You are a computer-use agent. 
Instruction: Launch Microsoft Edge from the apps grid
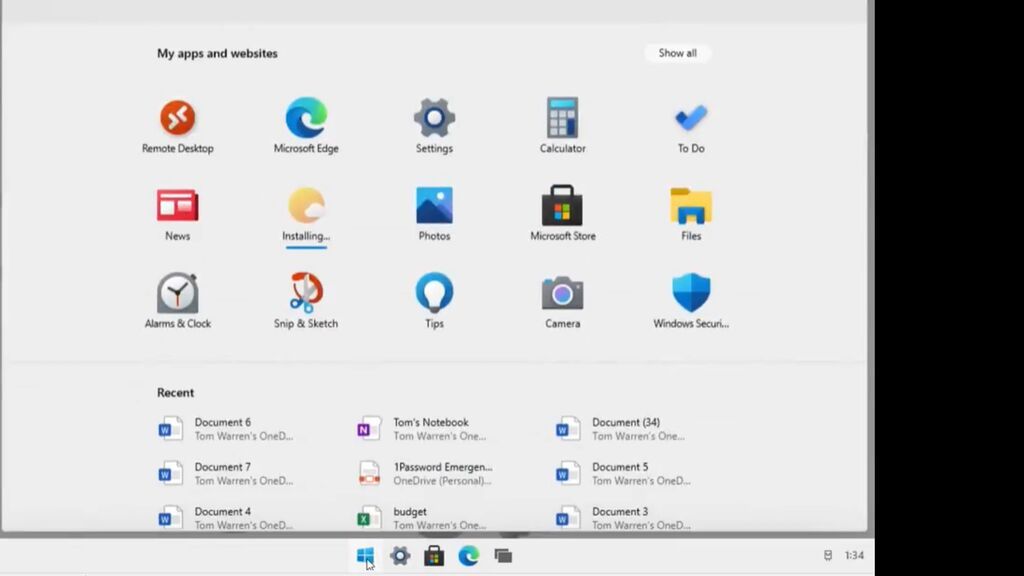tap(306, 127)
